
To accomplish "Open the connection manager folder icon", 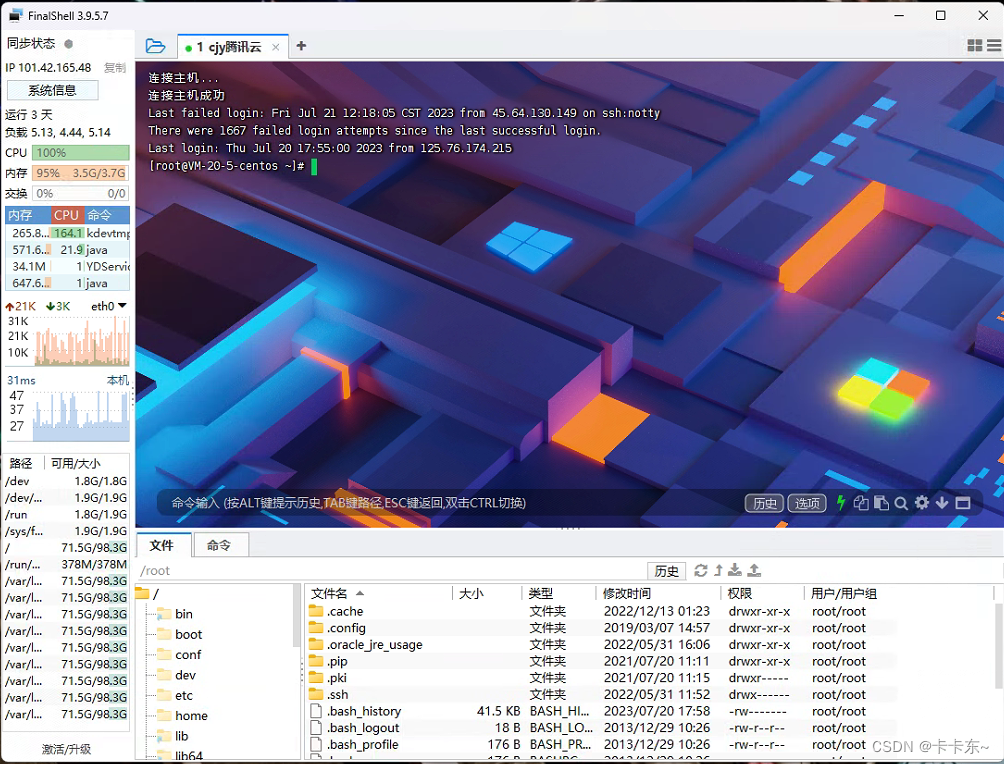I will pos(155,46).
